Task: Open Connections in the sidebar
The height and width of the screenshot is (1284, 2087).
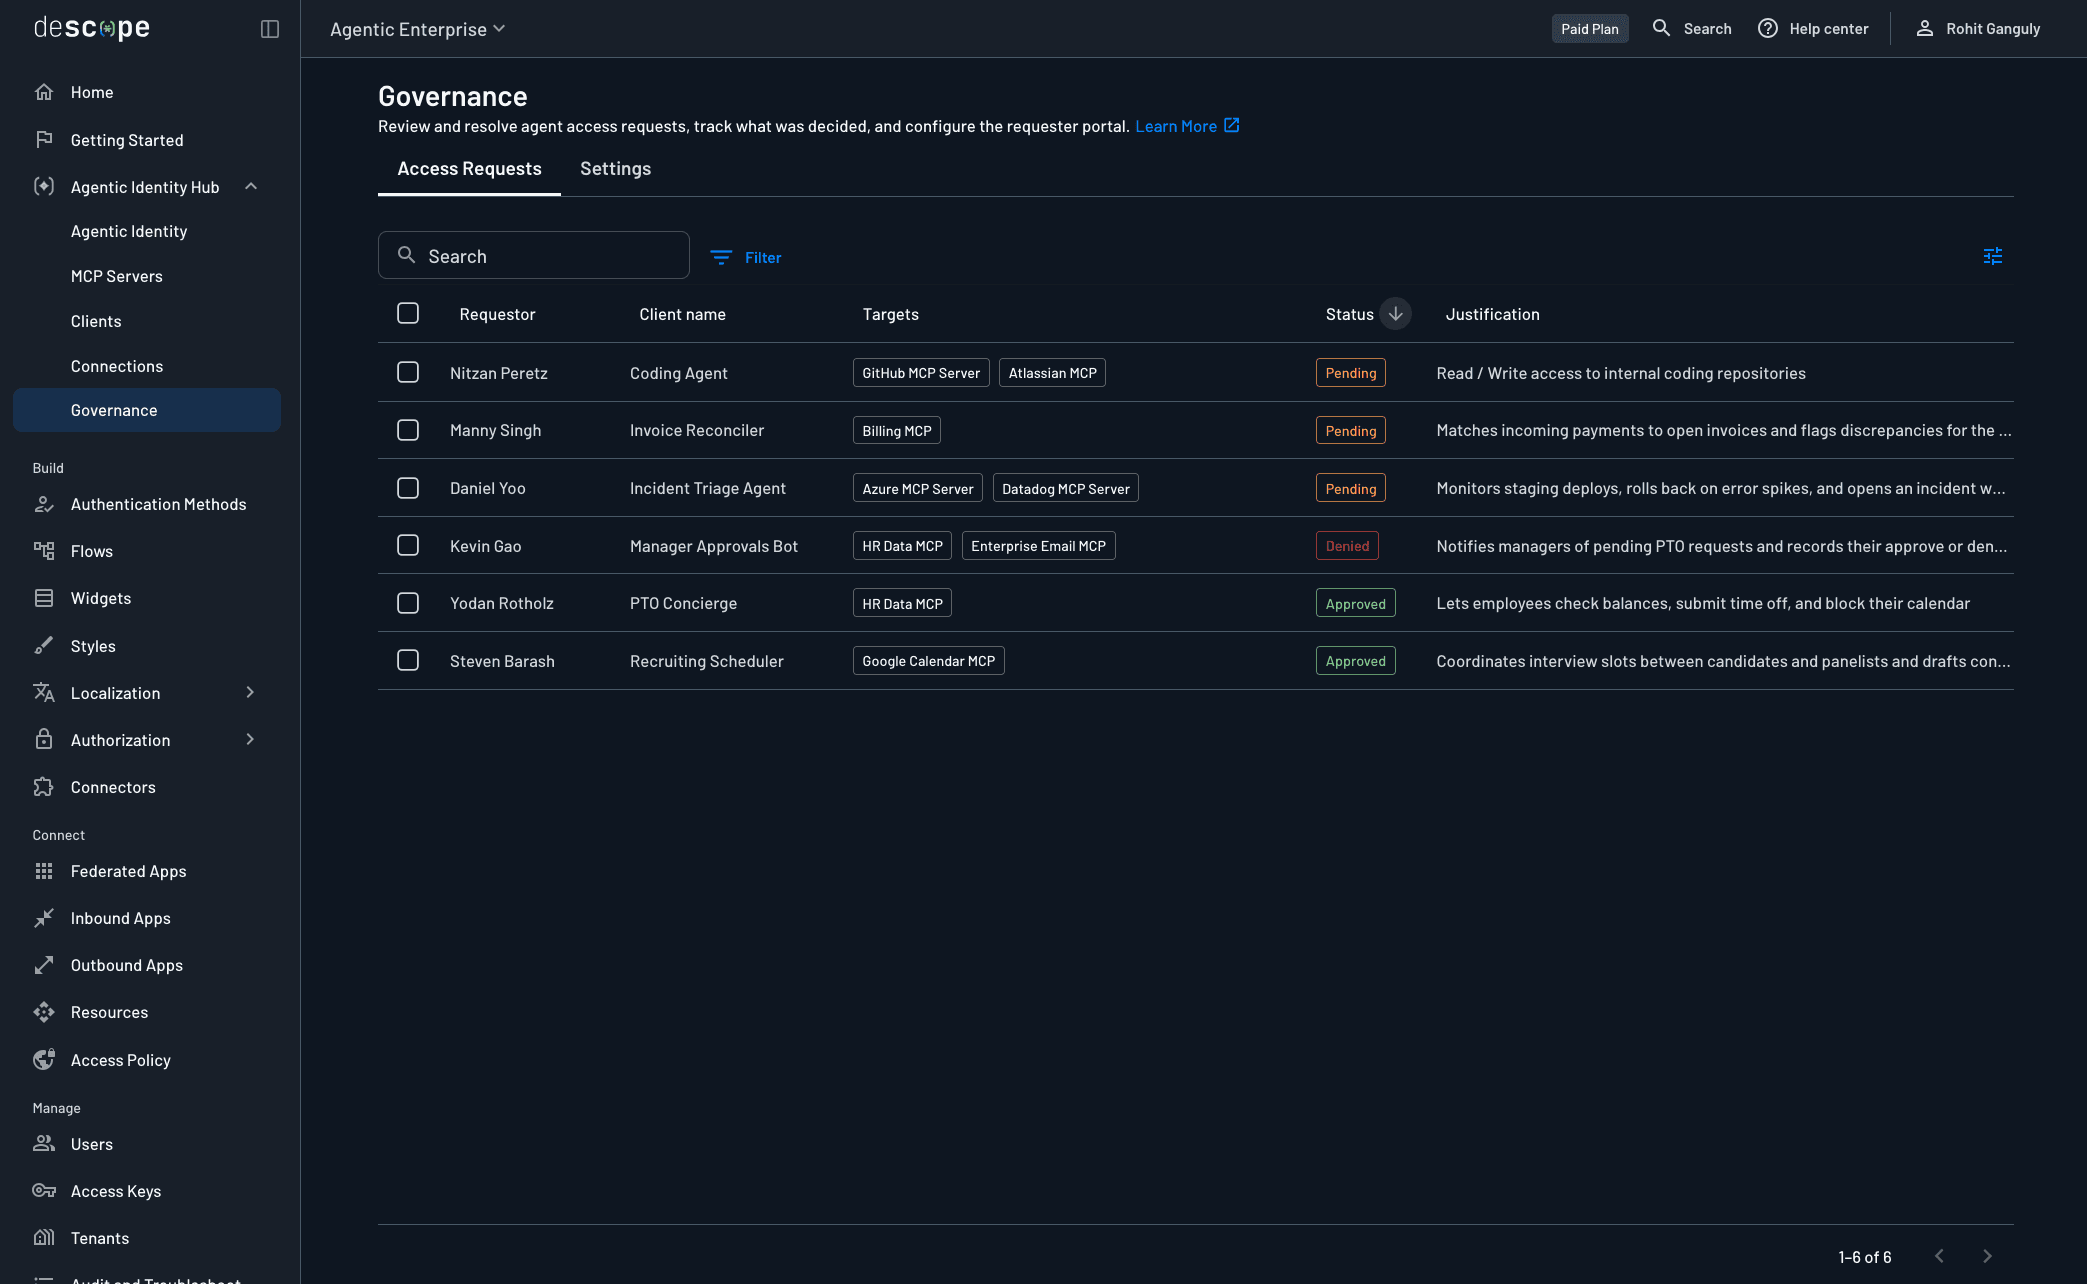Action: (117, 366)
